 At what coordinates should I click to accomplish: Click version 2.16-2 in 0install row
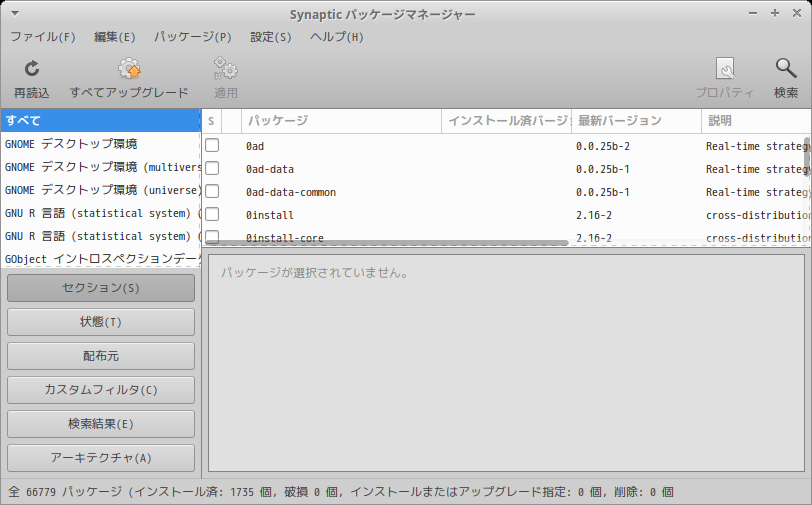click(594, 215)
